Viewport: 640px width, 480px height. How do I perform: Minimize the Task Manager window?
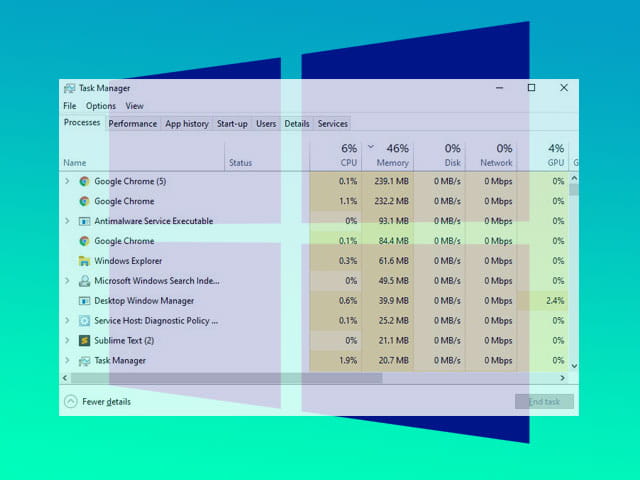500,88
